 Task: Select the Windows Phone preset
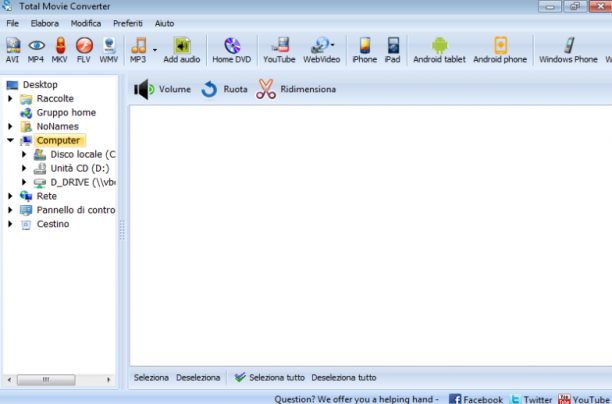coord(568,50)
